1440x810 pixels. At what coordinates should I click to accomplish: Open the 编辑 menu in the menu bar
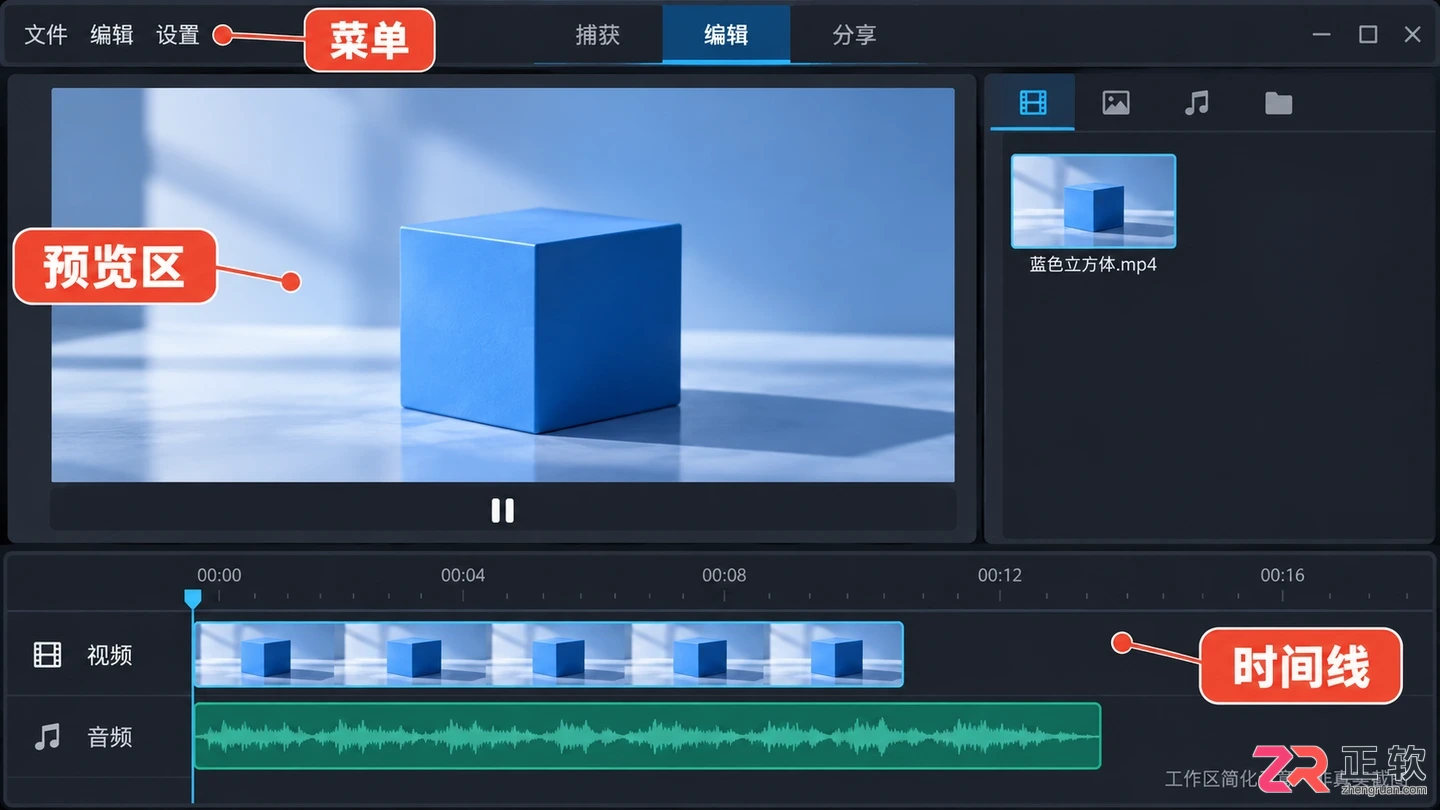tap(112, 35)
